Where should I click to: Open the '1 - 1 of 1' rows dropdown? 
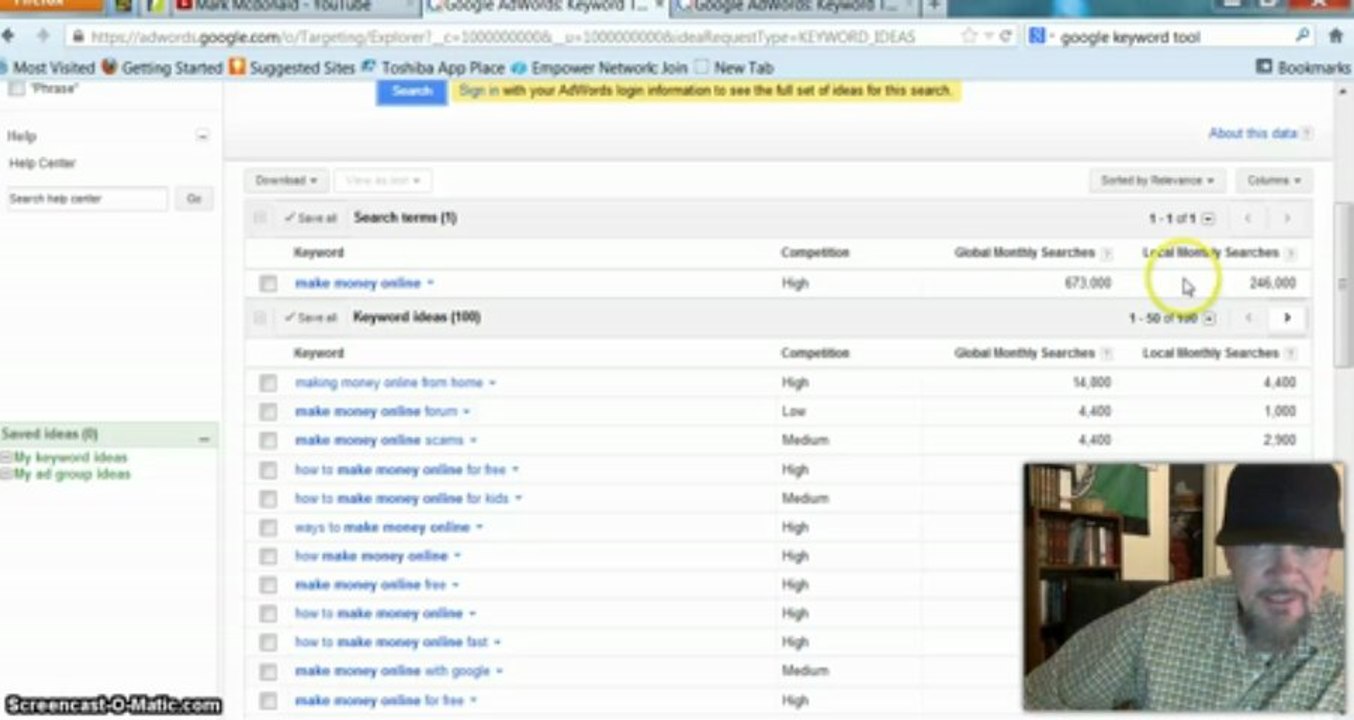click(x=1208, y=219)
